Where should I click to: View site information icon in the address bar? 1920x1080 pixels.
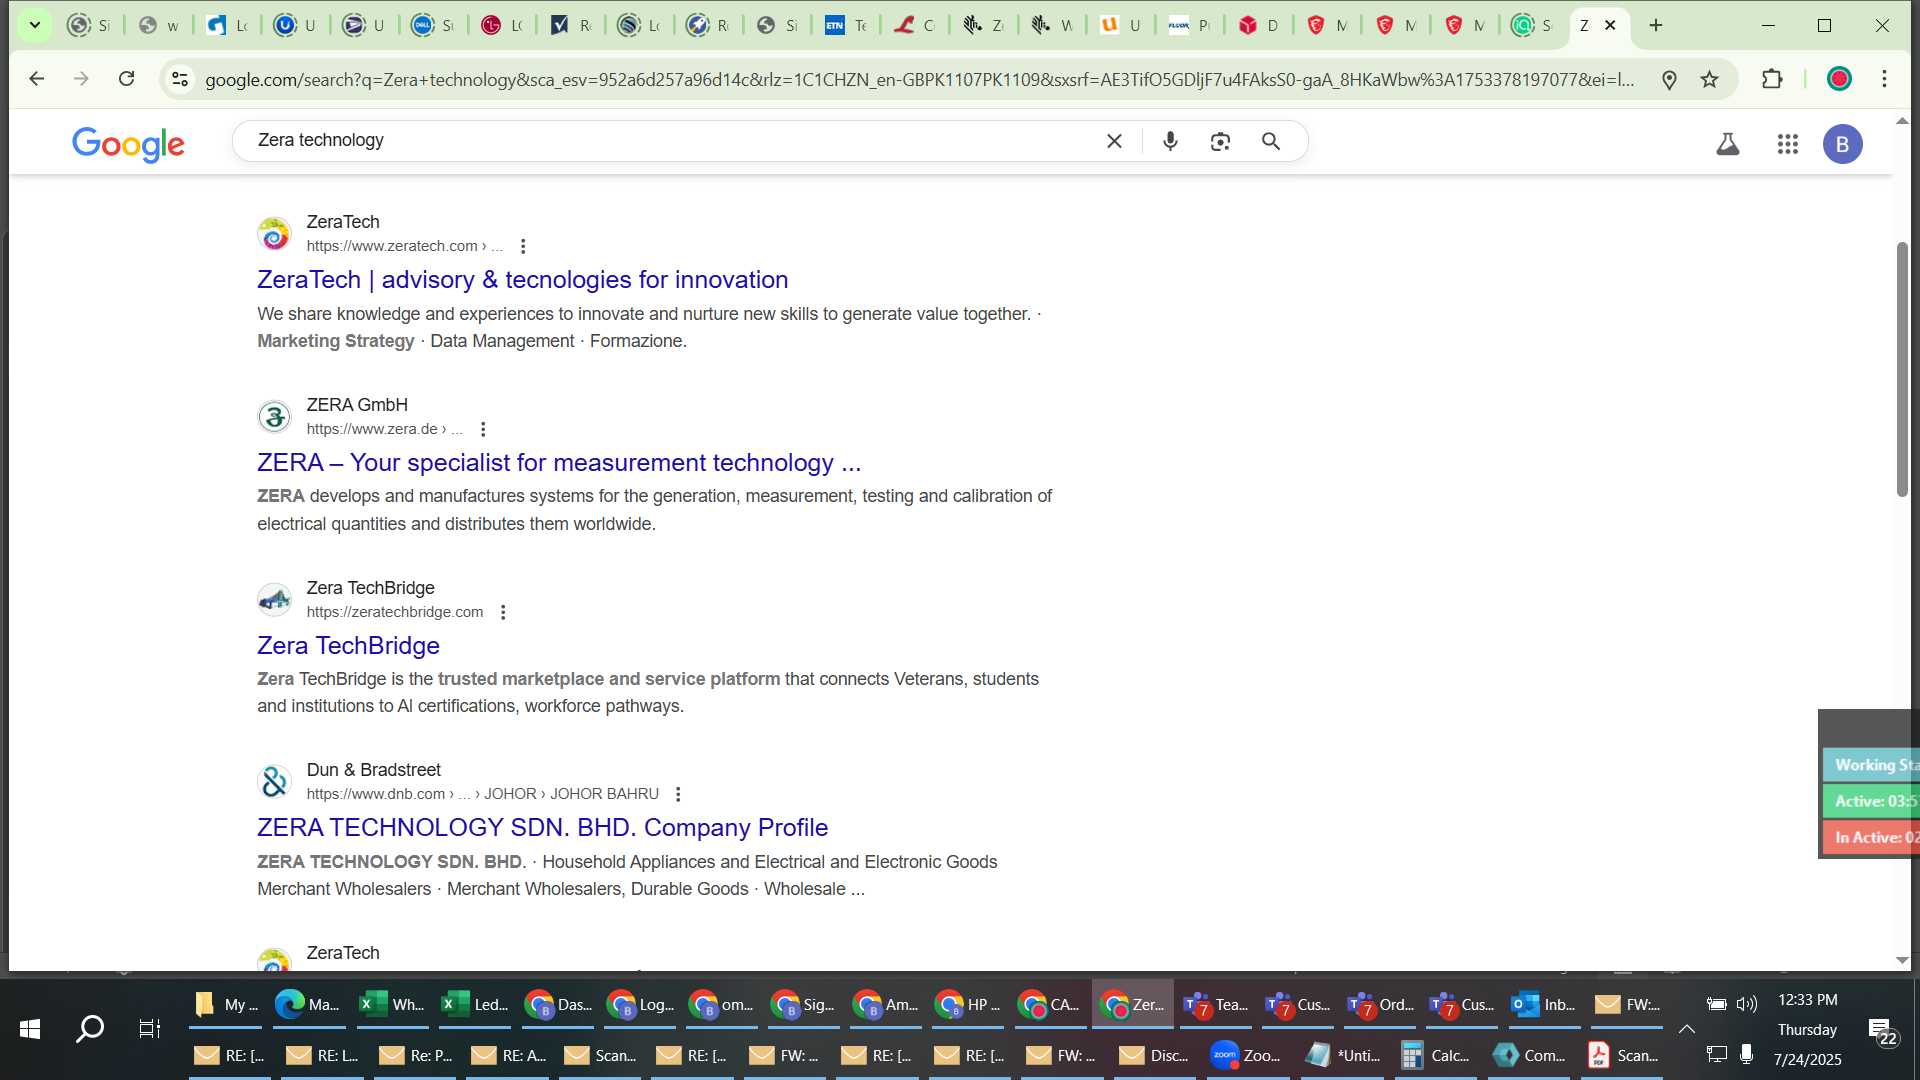(180, 79)
